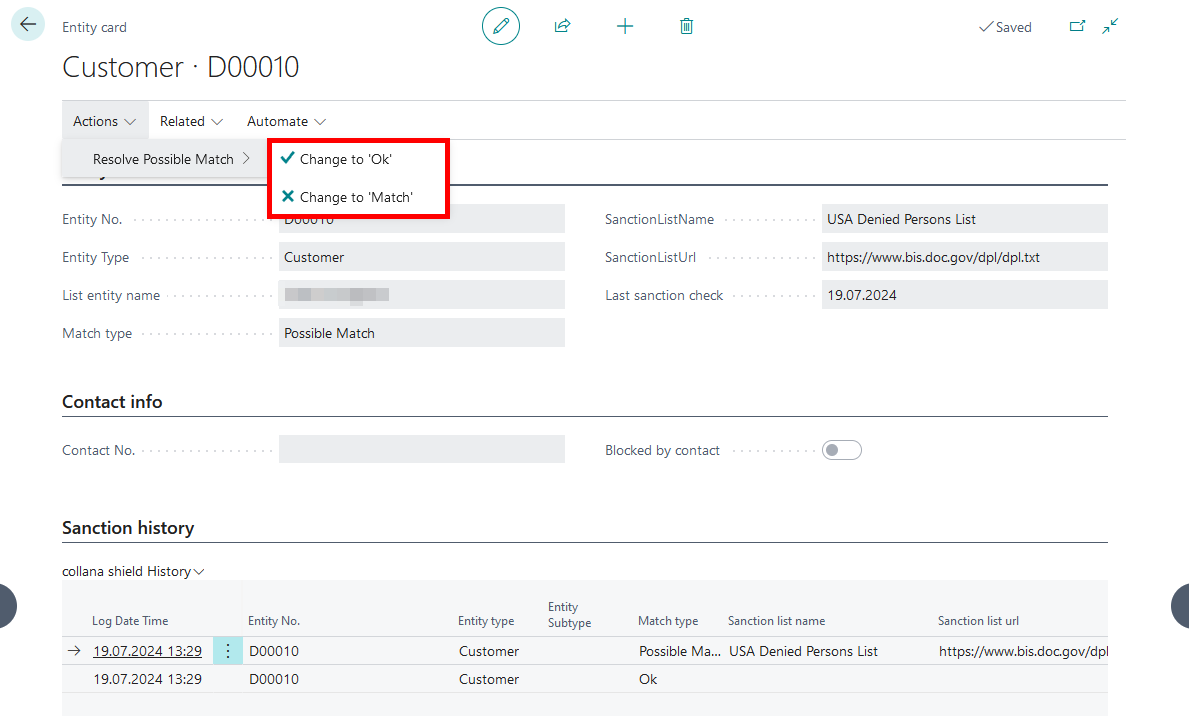The image size is (1189, 716).
Task: Click Customer cell in Possible Match row
Action: 489,651
